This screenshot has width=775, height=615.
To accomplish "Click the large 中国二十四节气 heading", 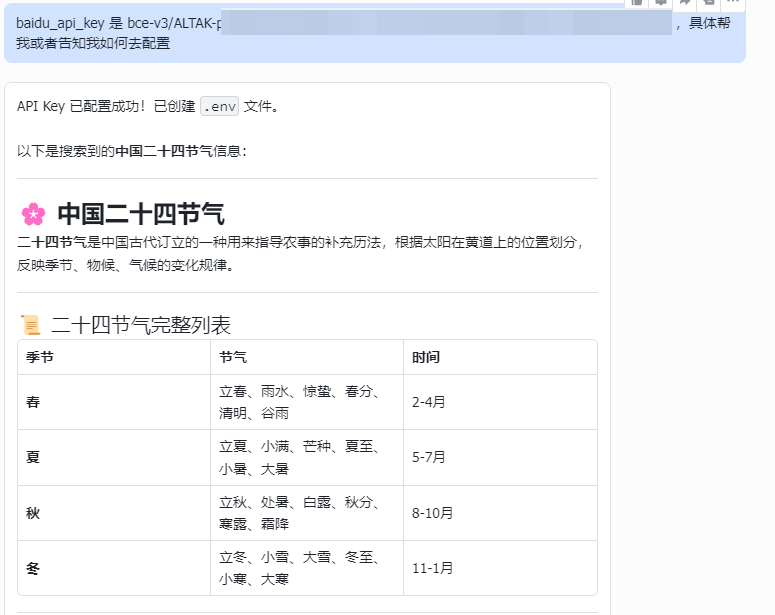I will 141,214.
